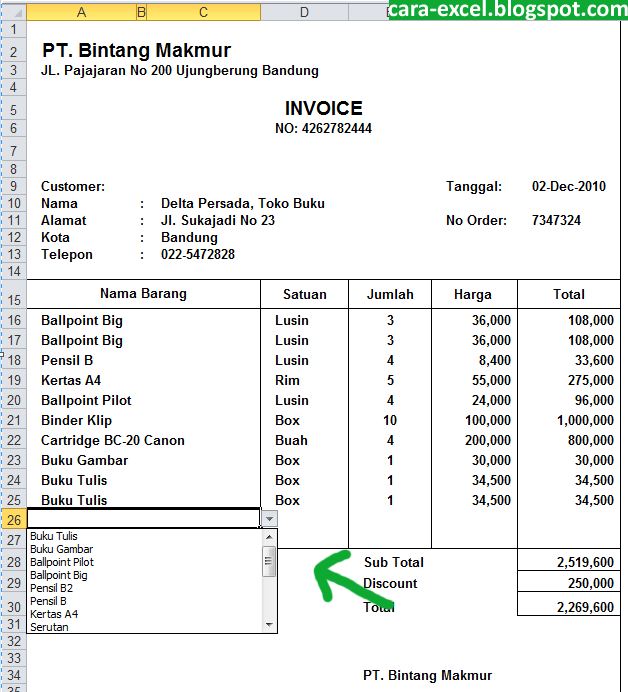The width and height of the screenshot is (628, 692).
Task: Select Pensil B from the dropdown list
Action: (x=48, y=601)
